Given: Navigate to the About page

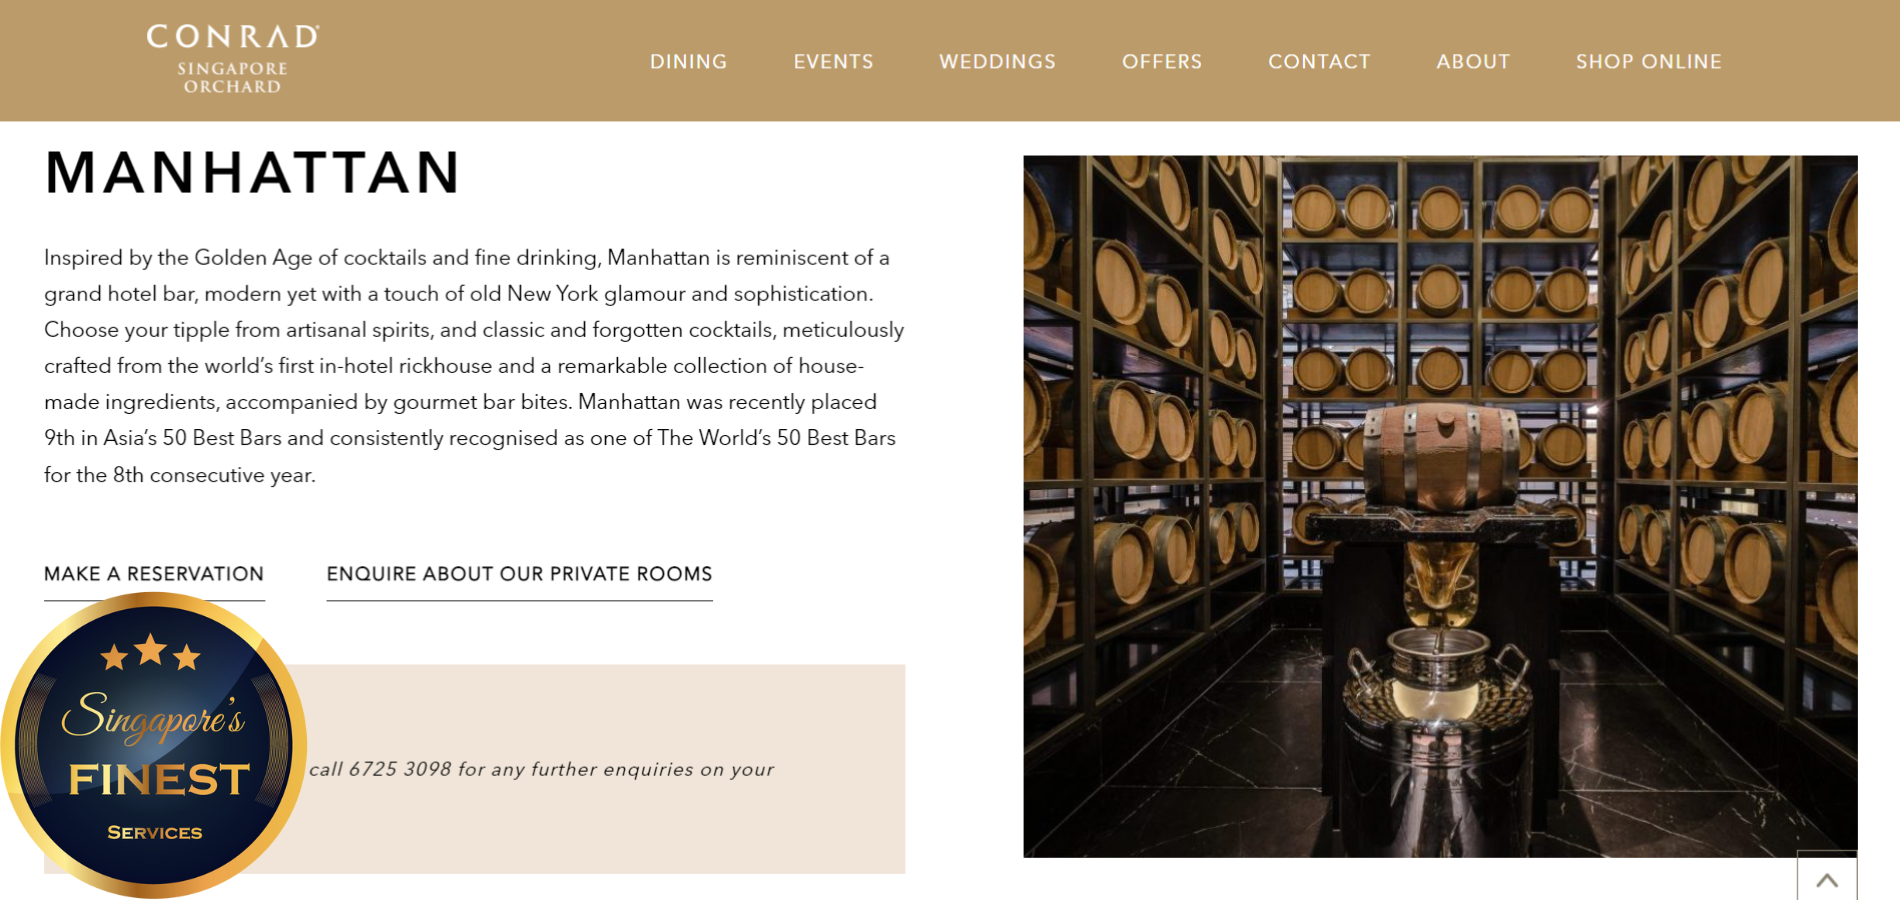Looking at the screenshot, I should (1473, 62).
